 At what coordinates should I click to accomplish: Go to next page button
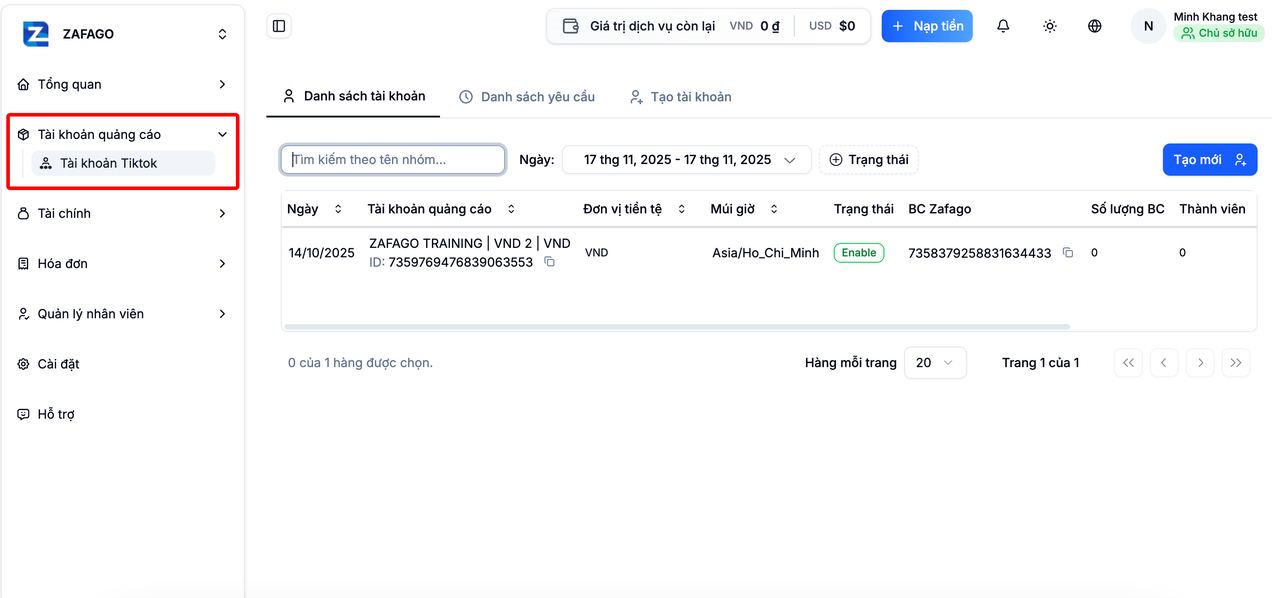tap(1200, 363)
